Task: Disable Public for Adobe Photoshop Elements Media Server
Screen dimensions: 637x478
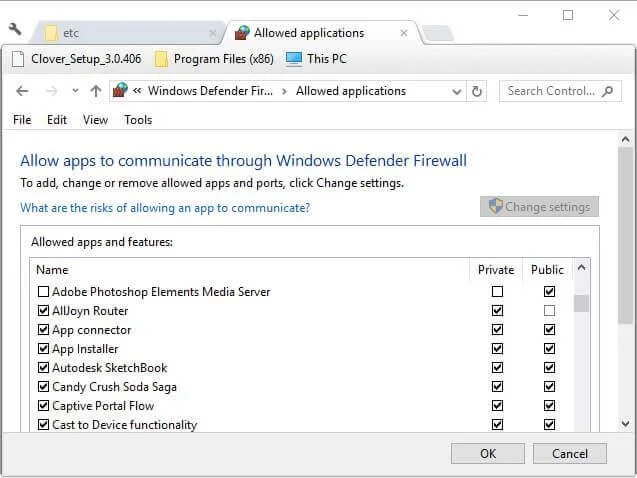Action: [x=549, y=292]
